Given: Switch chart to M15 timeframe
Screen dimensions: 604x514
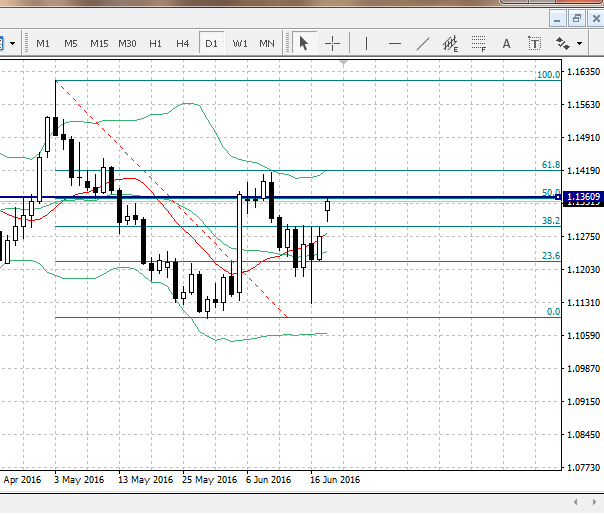Looking at the screenshot, I should (x=99, y=44).
